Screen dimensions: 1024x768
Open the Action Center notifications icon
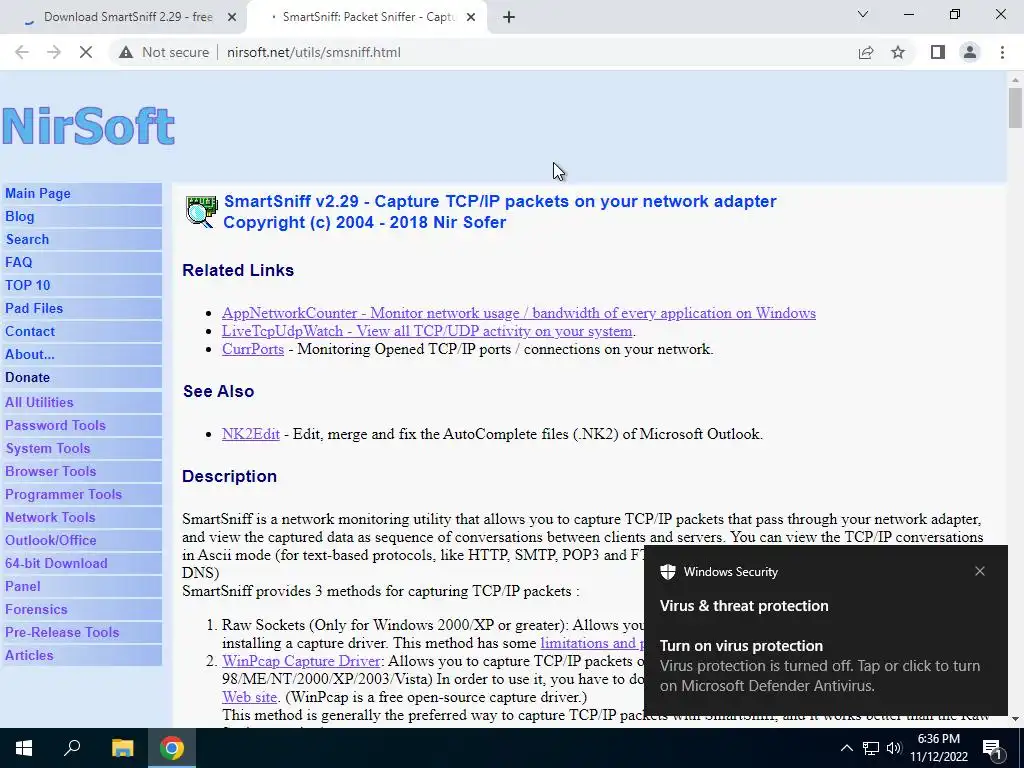click(993, 748)
